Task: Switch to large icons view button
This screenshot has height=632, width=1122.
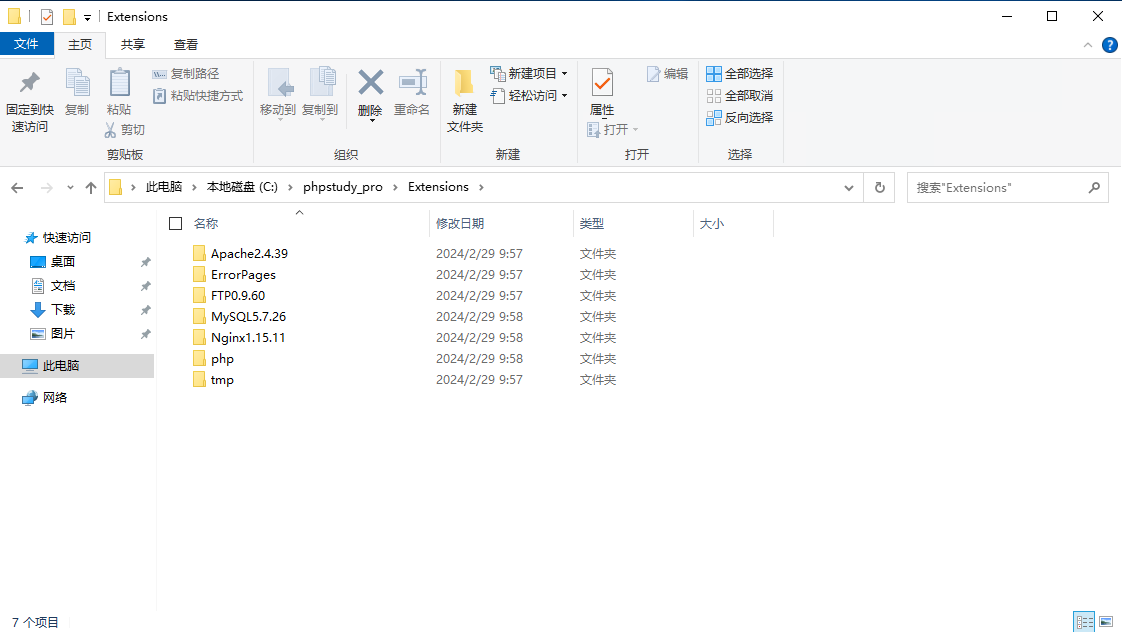Action: 1106,622
